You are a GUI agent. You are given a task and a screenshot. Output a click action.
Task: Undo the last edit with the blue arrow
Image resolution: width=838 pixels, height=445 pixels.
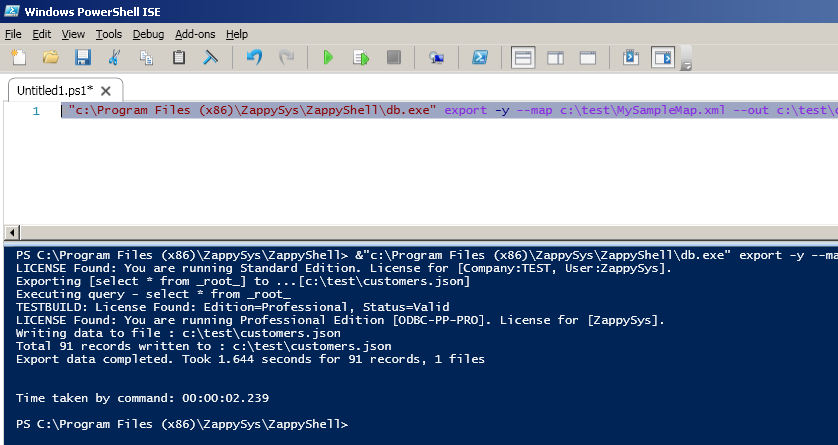tap(254, 57)
